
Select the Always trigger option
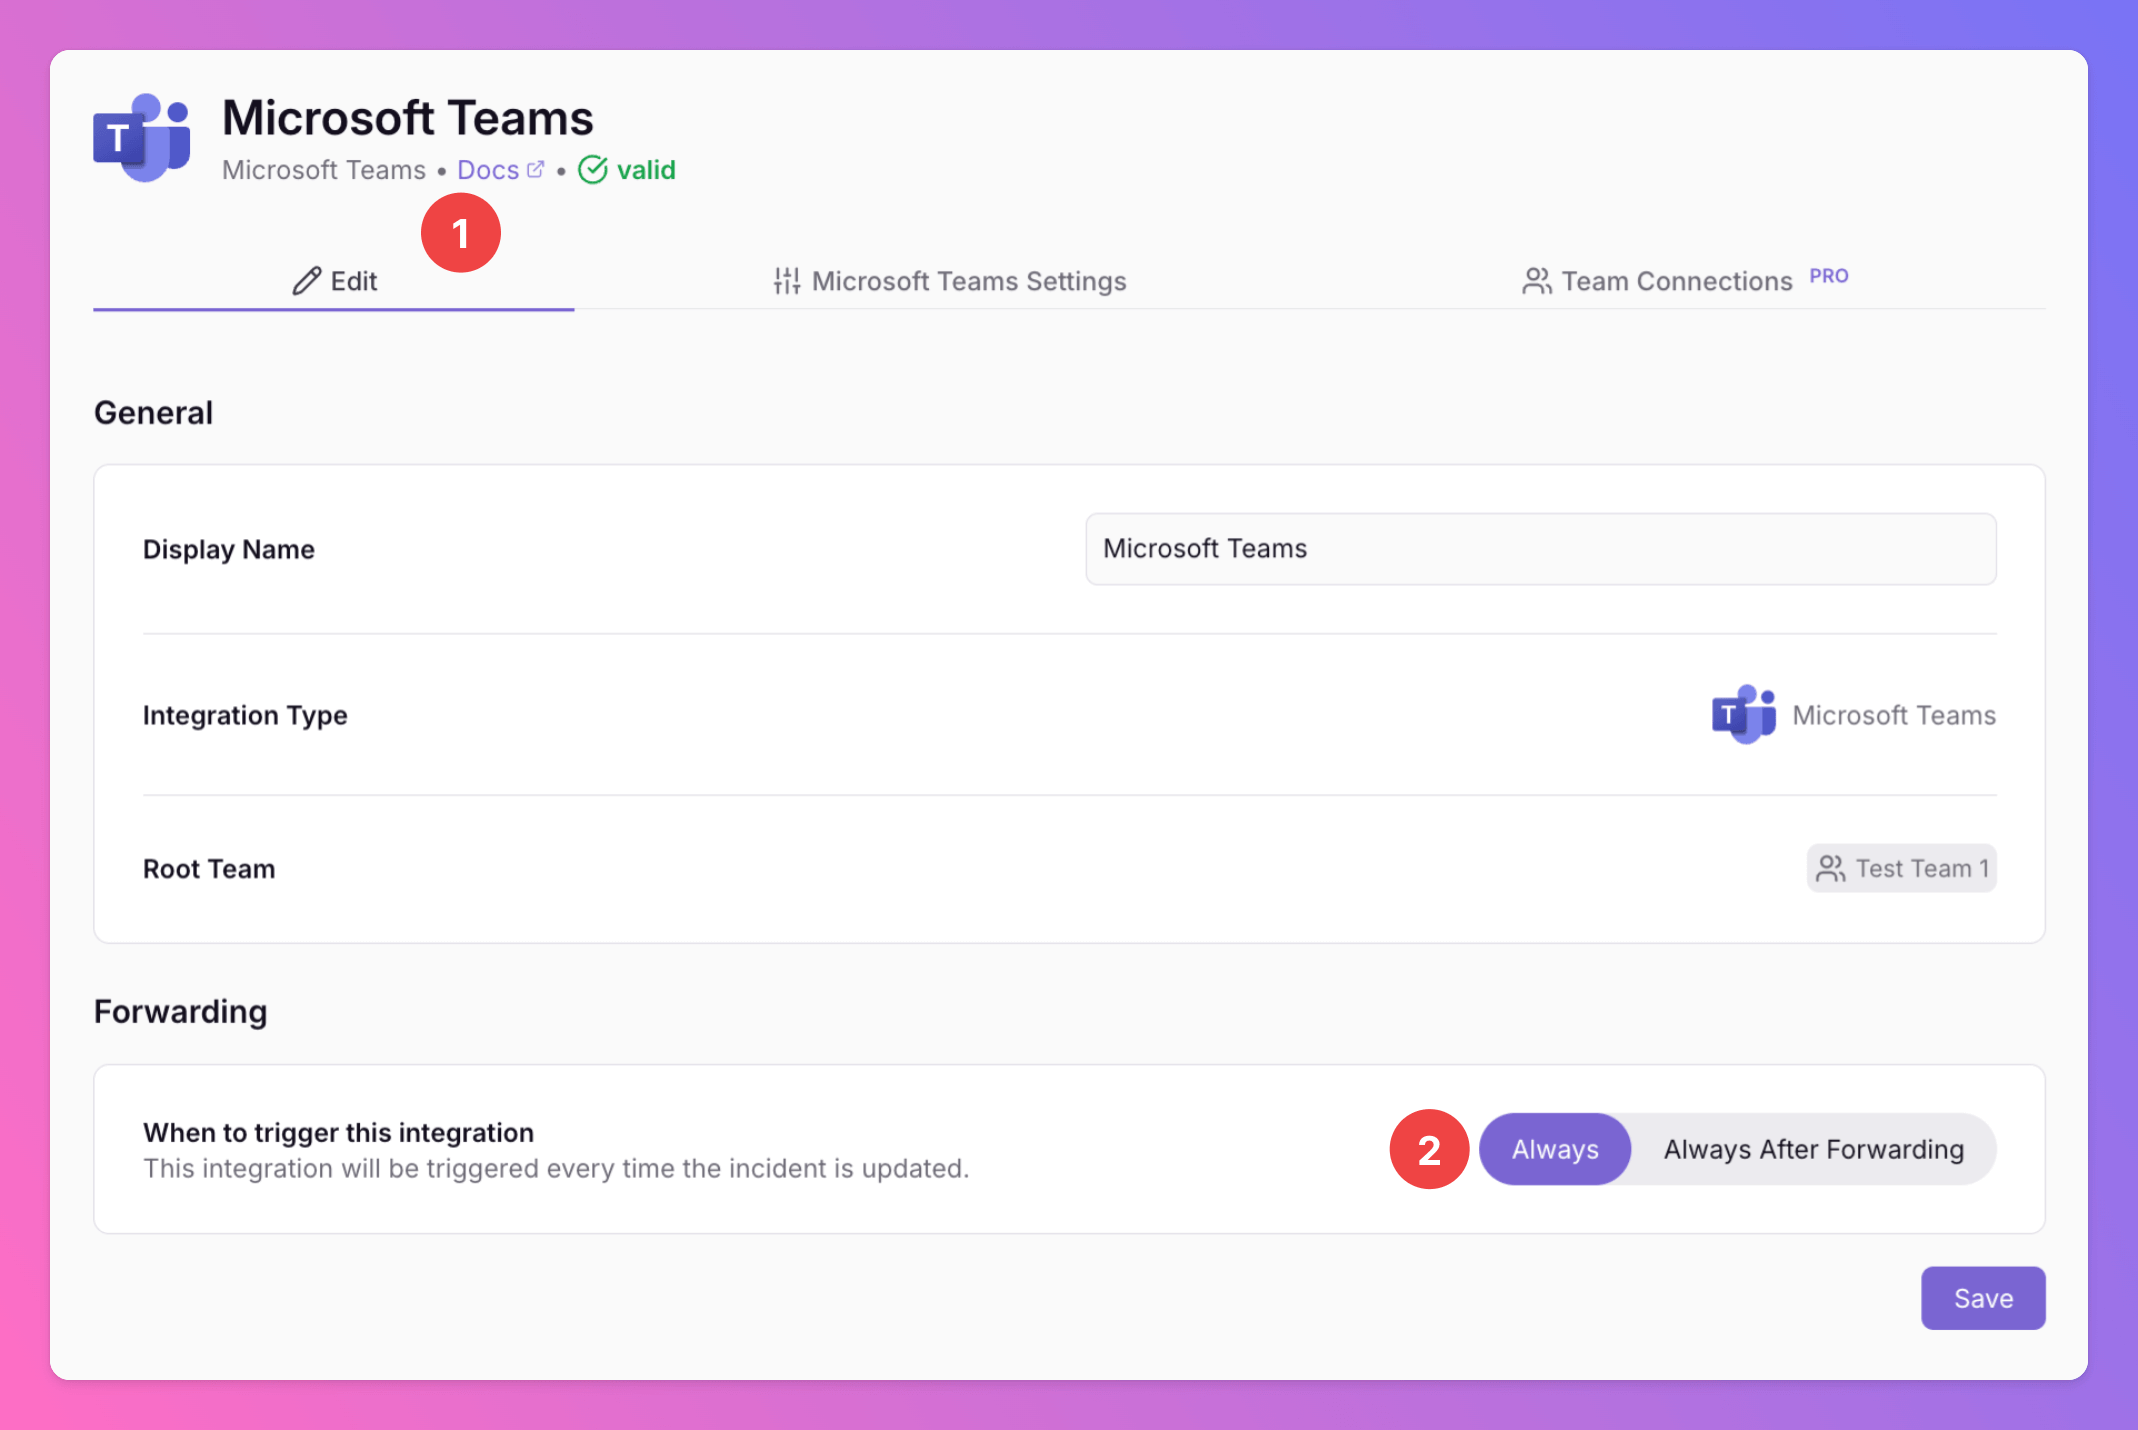pos(1554,1149)
